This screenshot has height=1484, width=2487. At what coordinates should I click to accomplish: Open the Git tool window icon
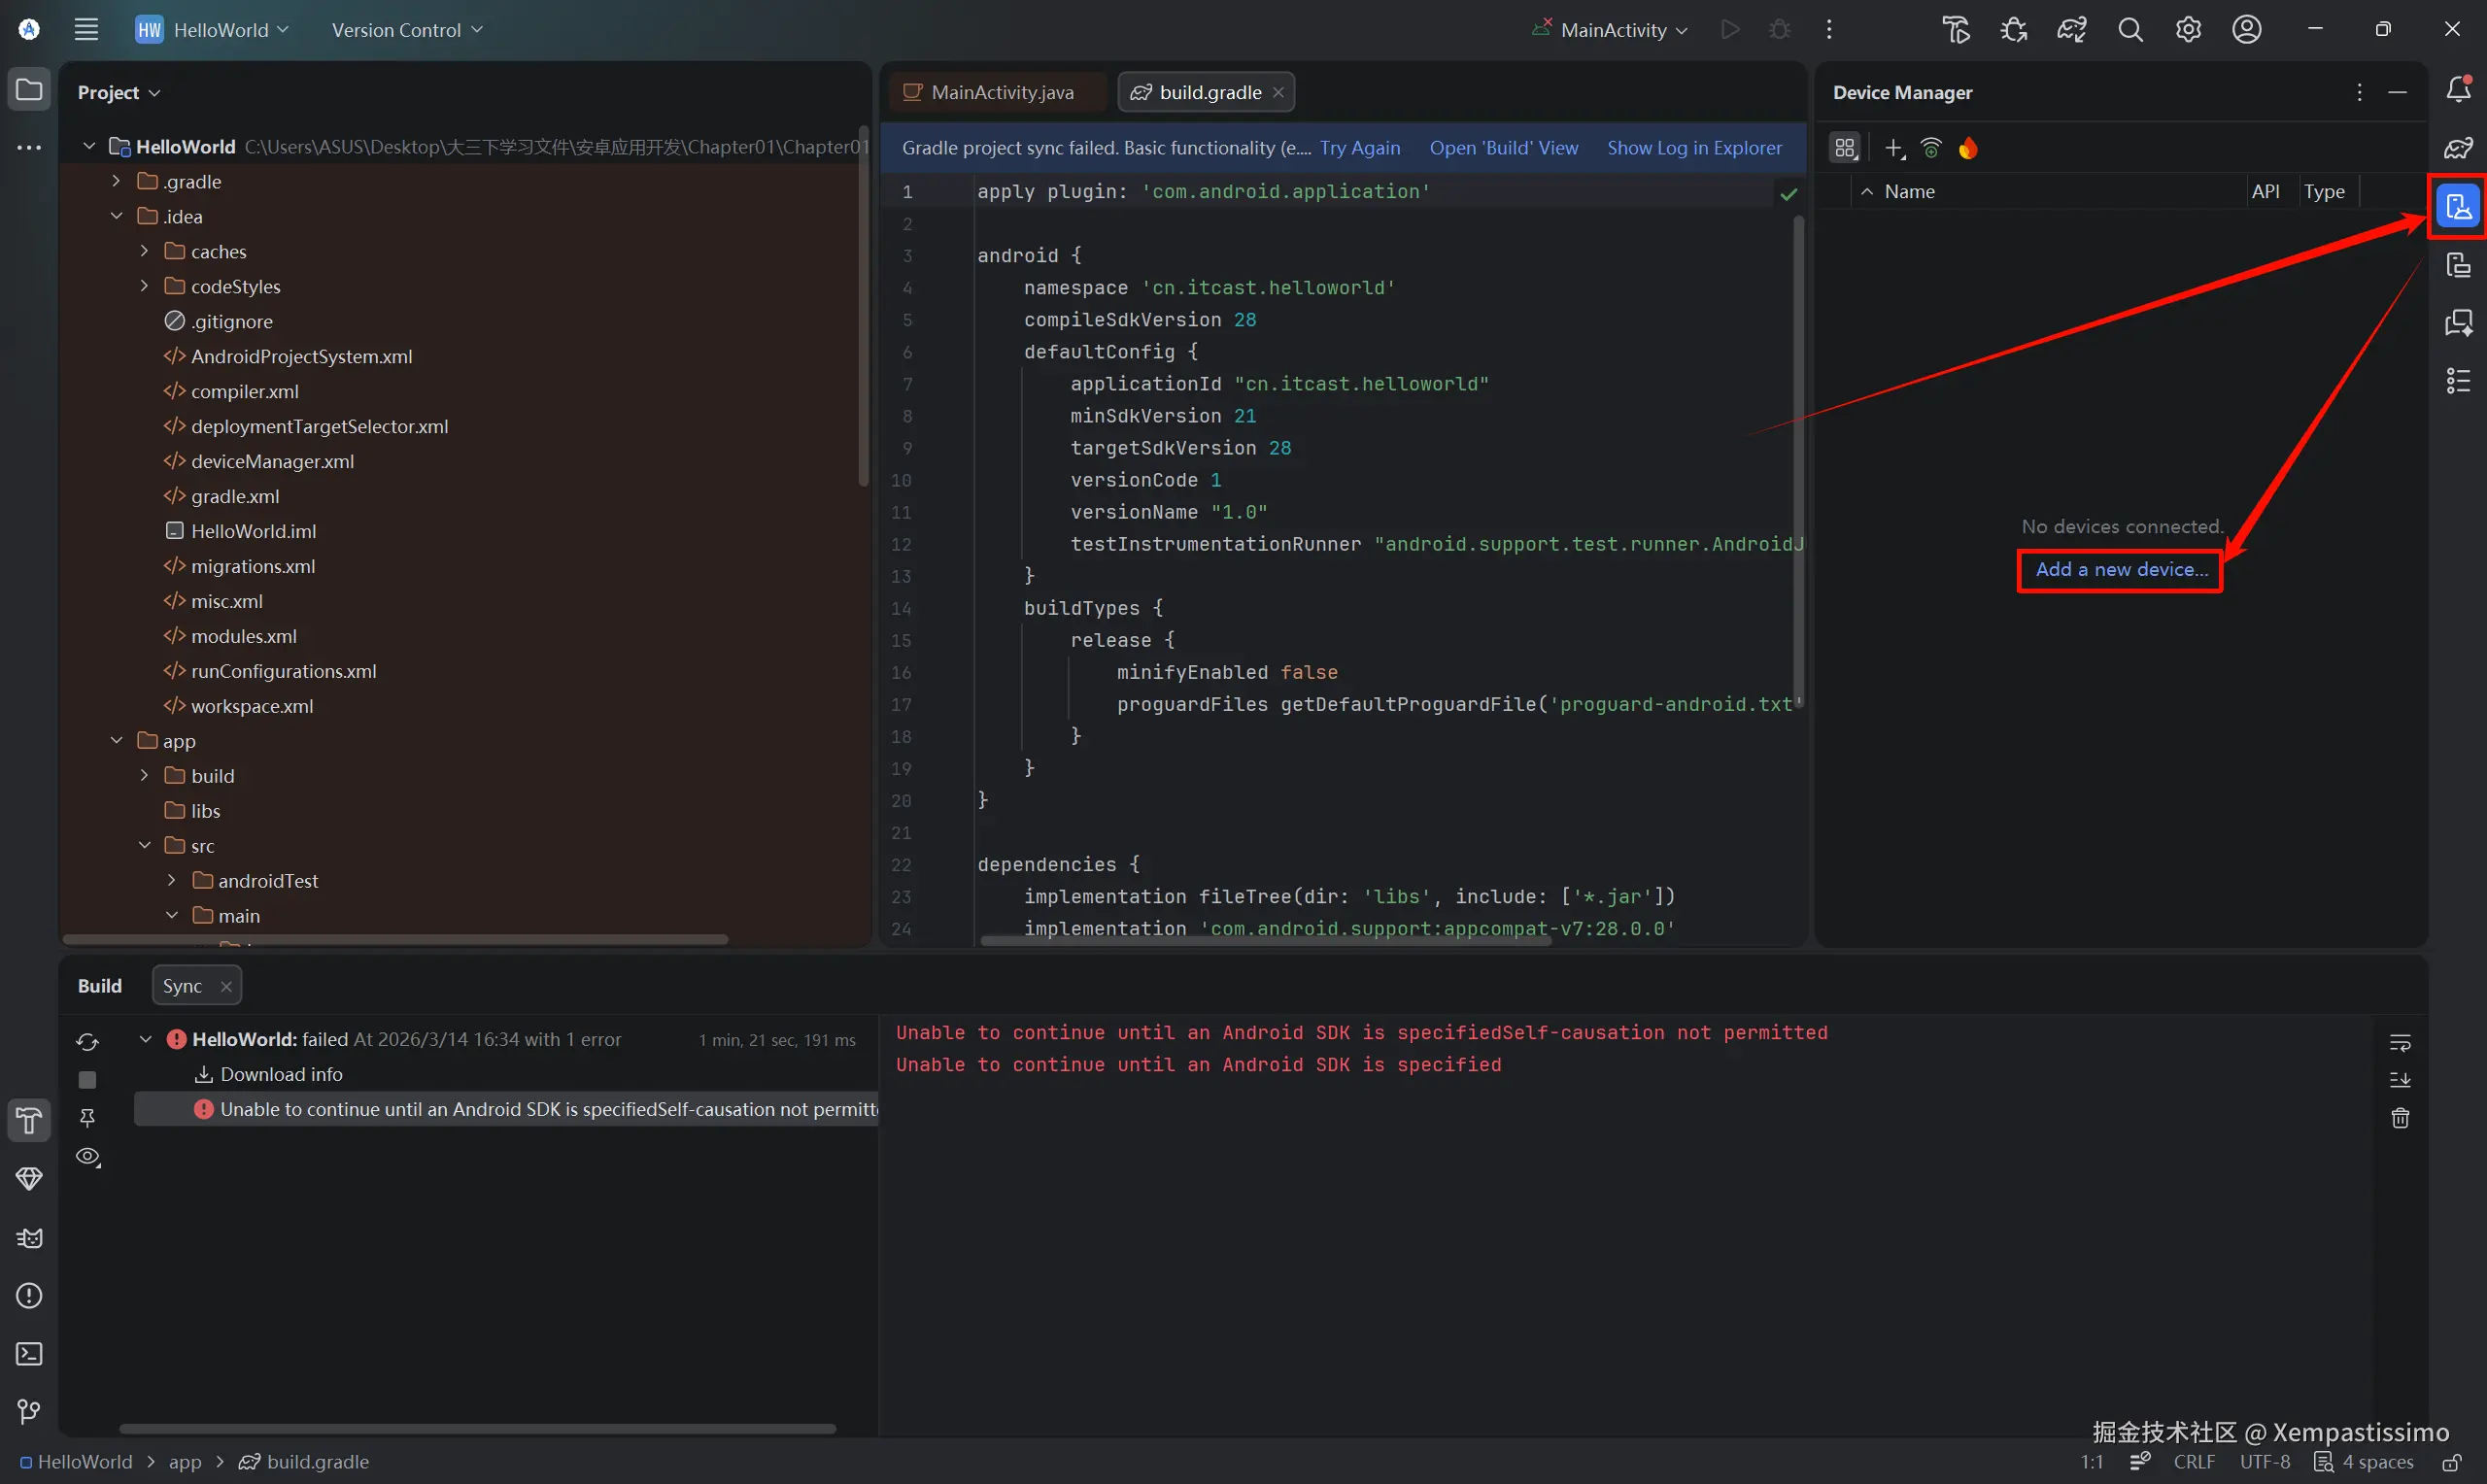tap(29, 1411)
